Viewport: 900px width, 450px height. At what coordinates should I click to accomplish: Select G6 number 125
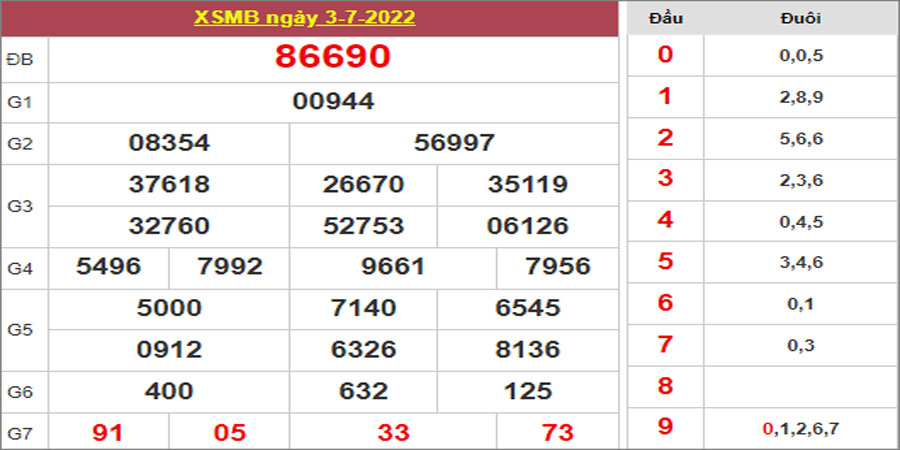528,391
